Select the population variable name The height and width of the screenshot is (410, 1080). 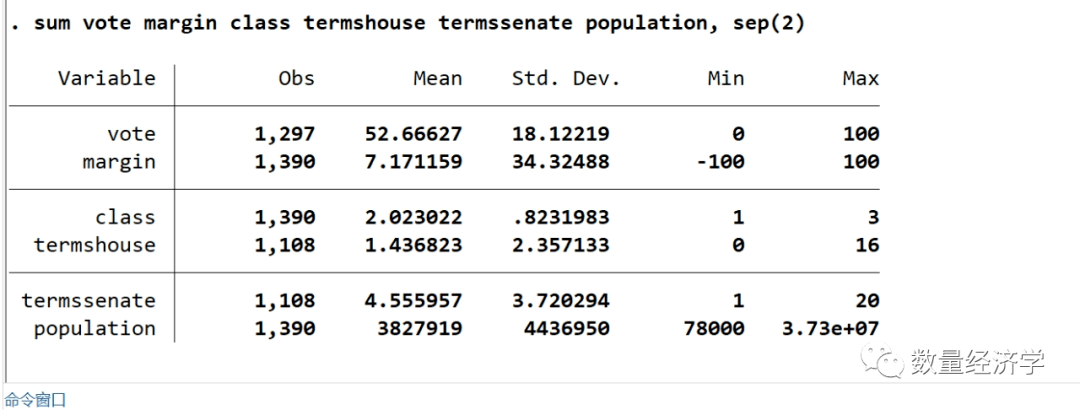point(94,328)
